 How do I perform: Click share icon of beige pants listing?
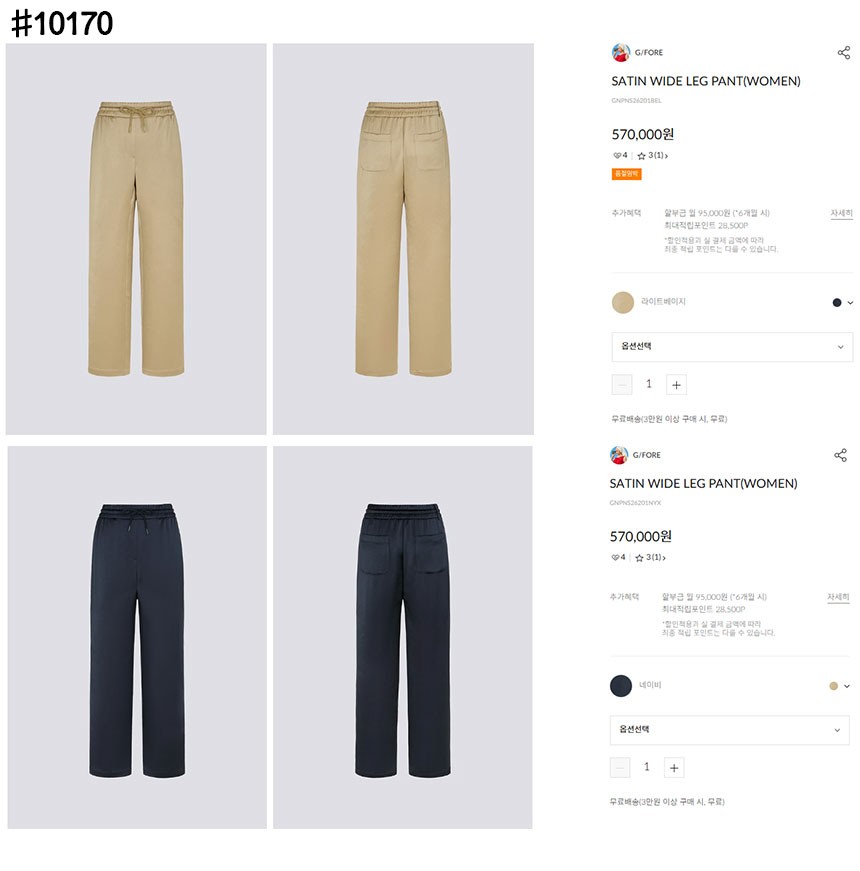click(843, 53)
